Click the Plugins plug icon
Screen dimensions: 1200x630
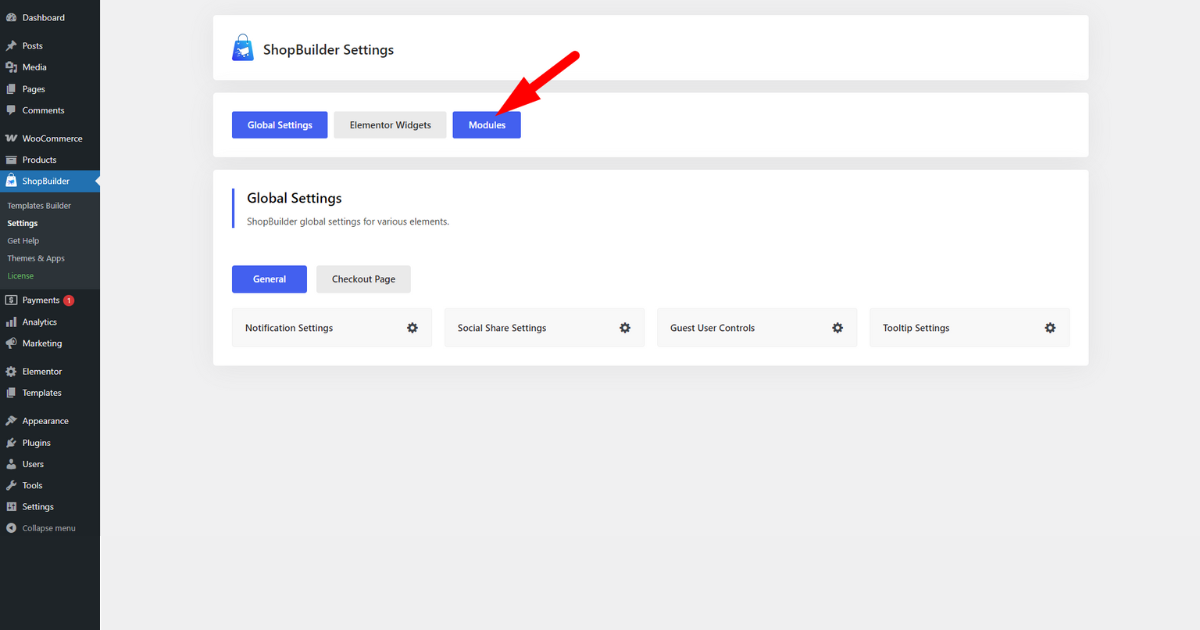pyautogui.click(x=11, y=443)
